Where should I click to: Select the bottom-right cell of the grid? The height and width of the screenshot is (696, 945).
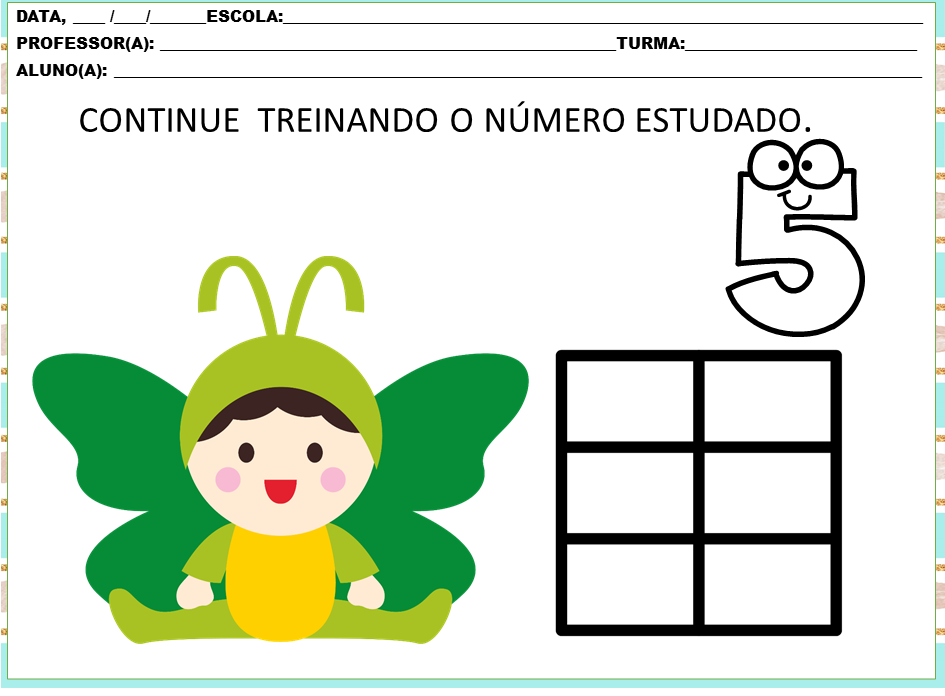tap(768, 584)
